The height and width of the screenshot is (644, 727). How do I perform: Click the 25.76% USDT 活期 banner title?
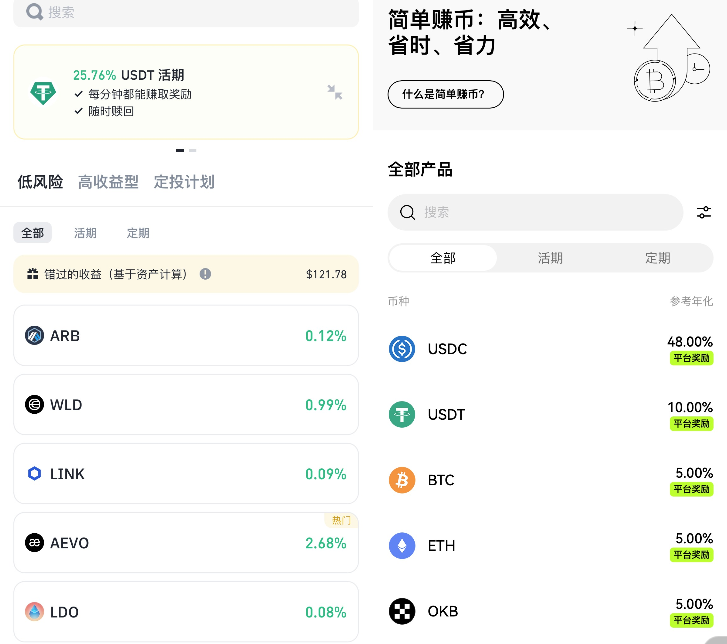tap(129, 75)
